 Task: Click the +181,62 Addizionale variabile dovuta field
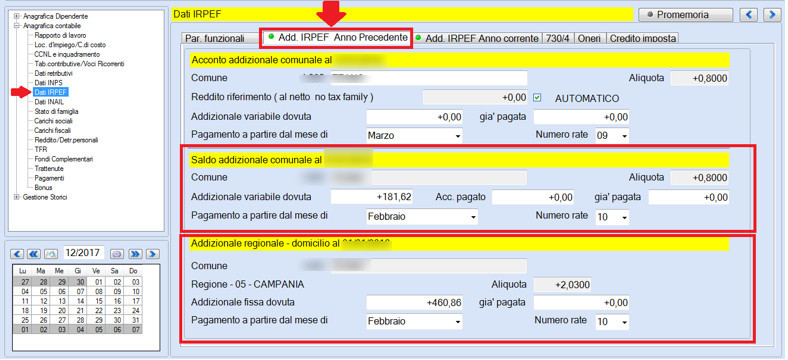pos(372,197)
